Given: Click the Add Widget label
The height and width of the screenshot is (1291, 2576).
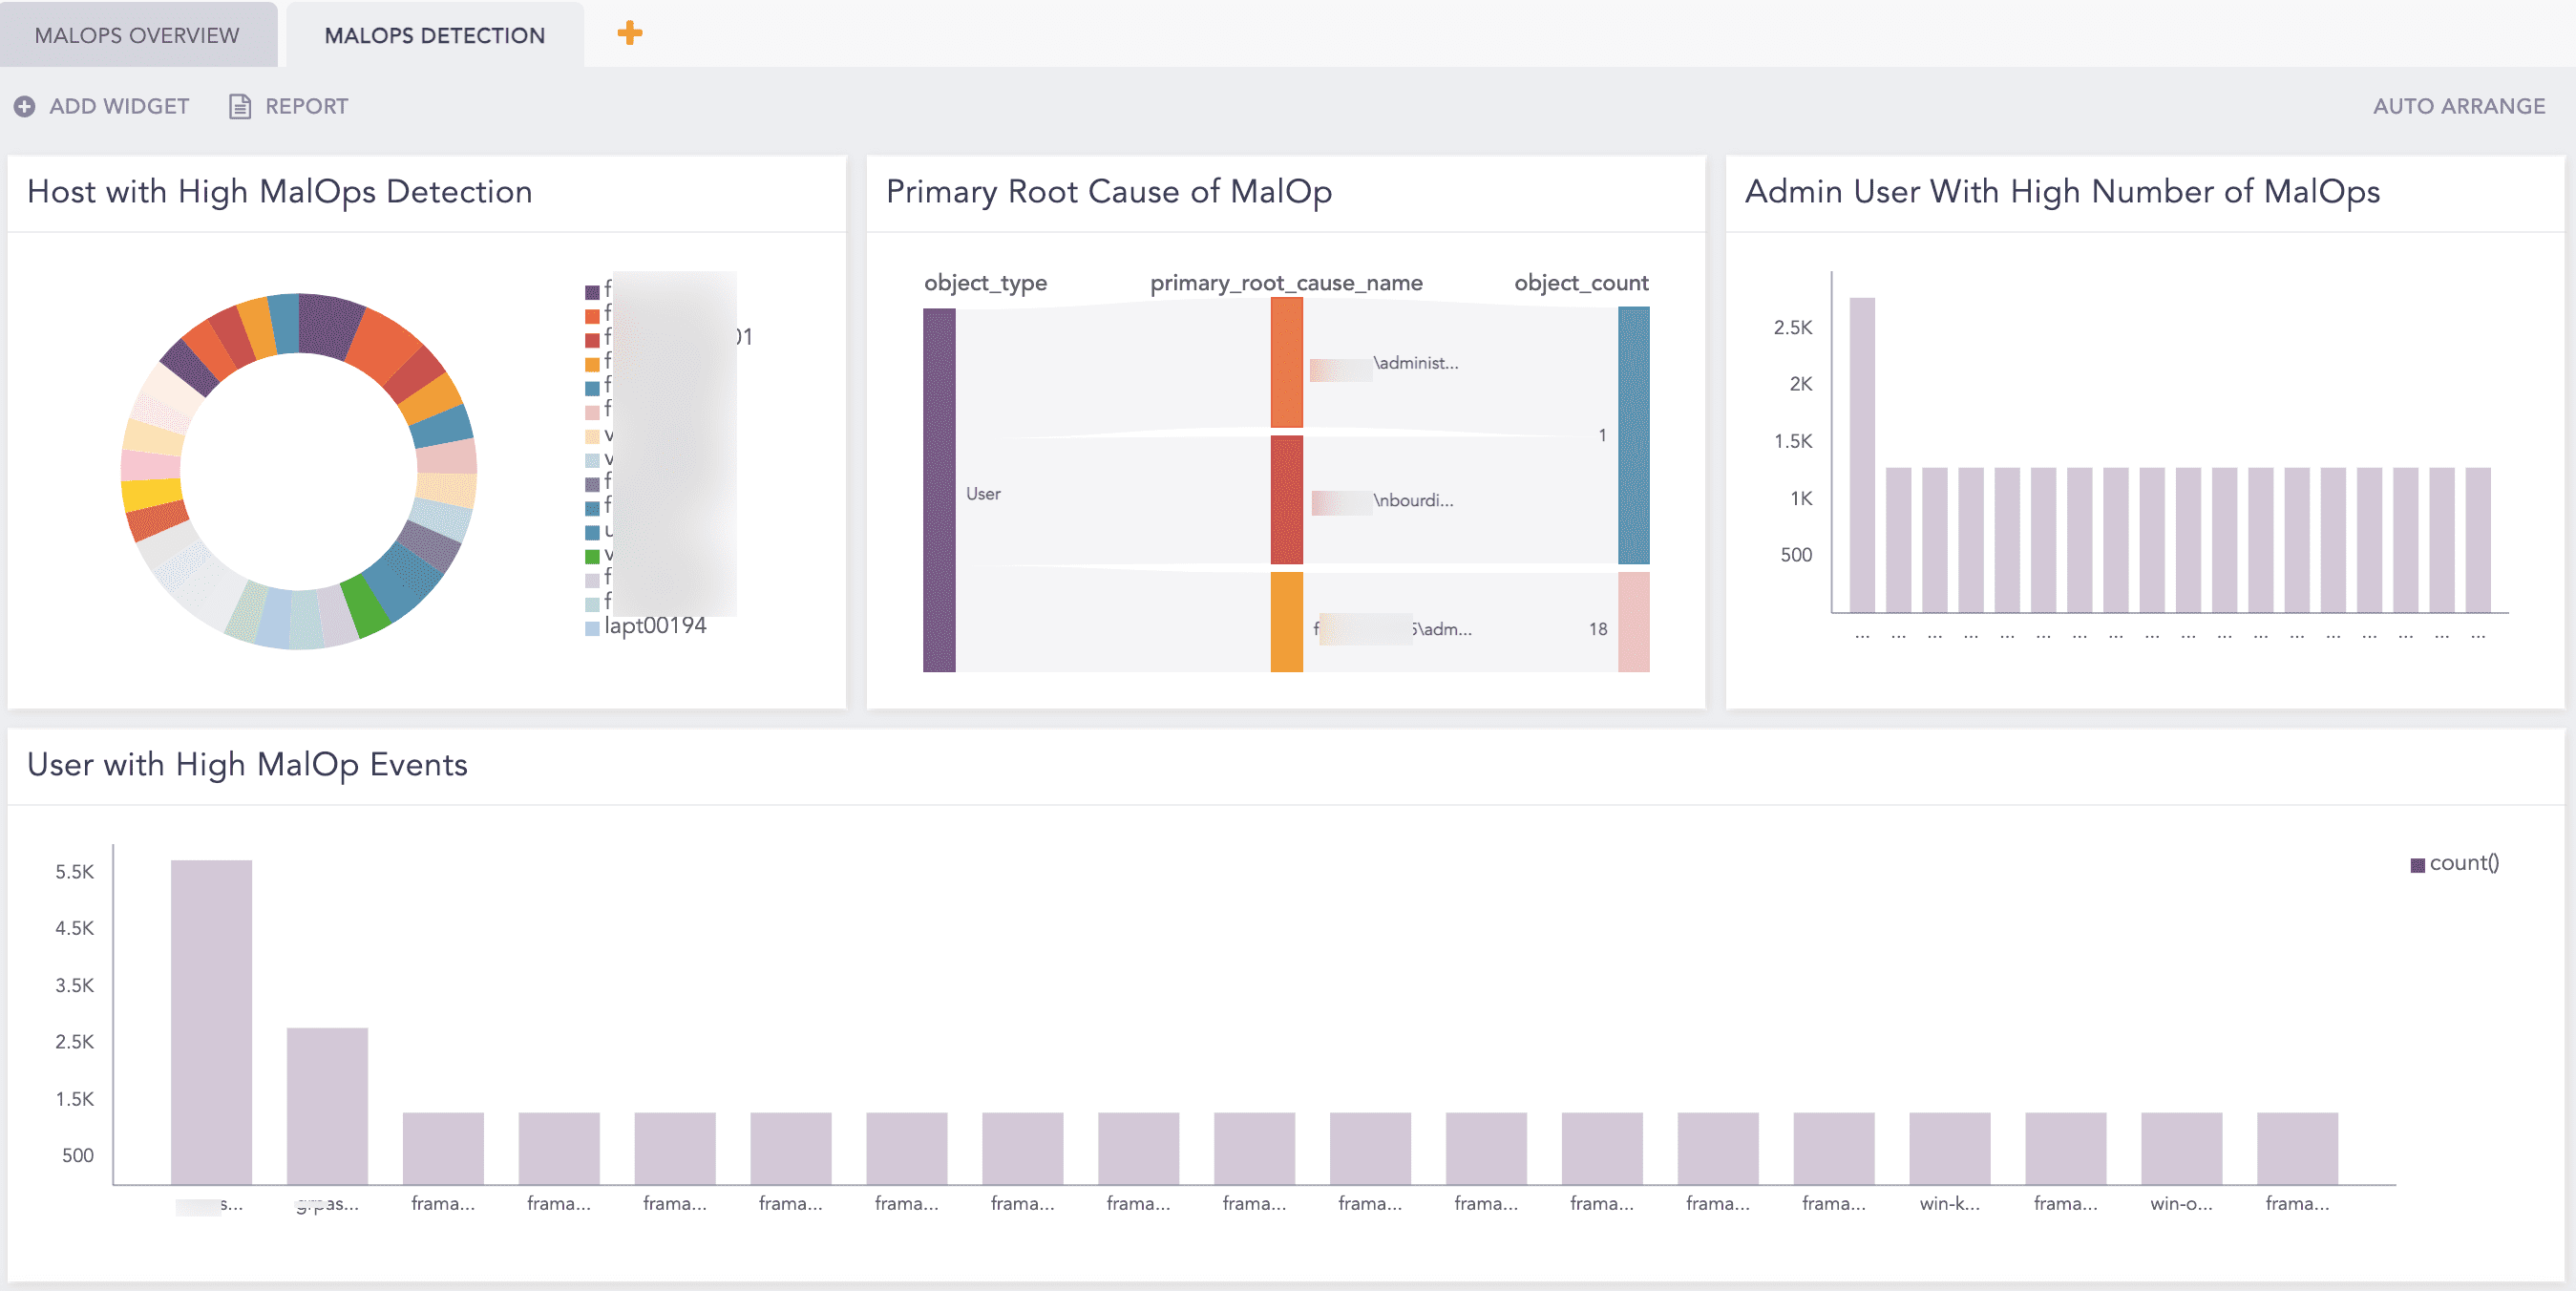Looking at the screenshot, I should tap(119, 106).
